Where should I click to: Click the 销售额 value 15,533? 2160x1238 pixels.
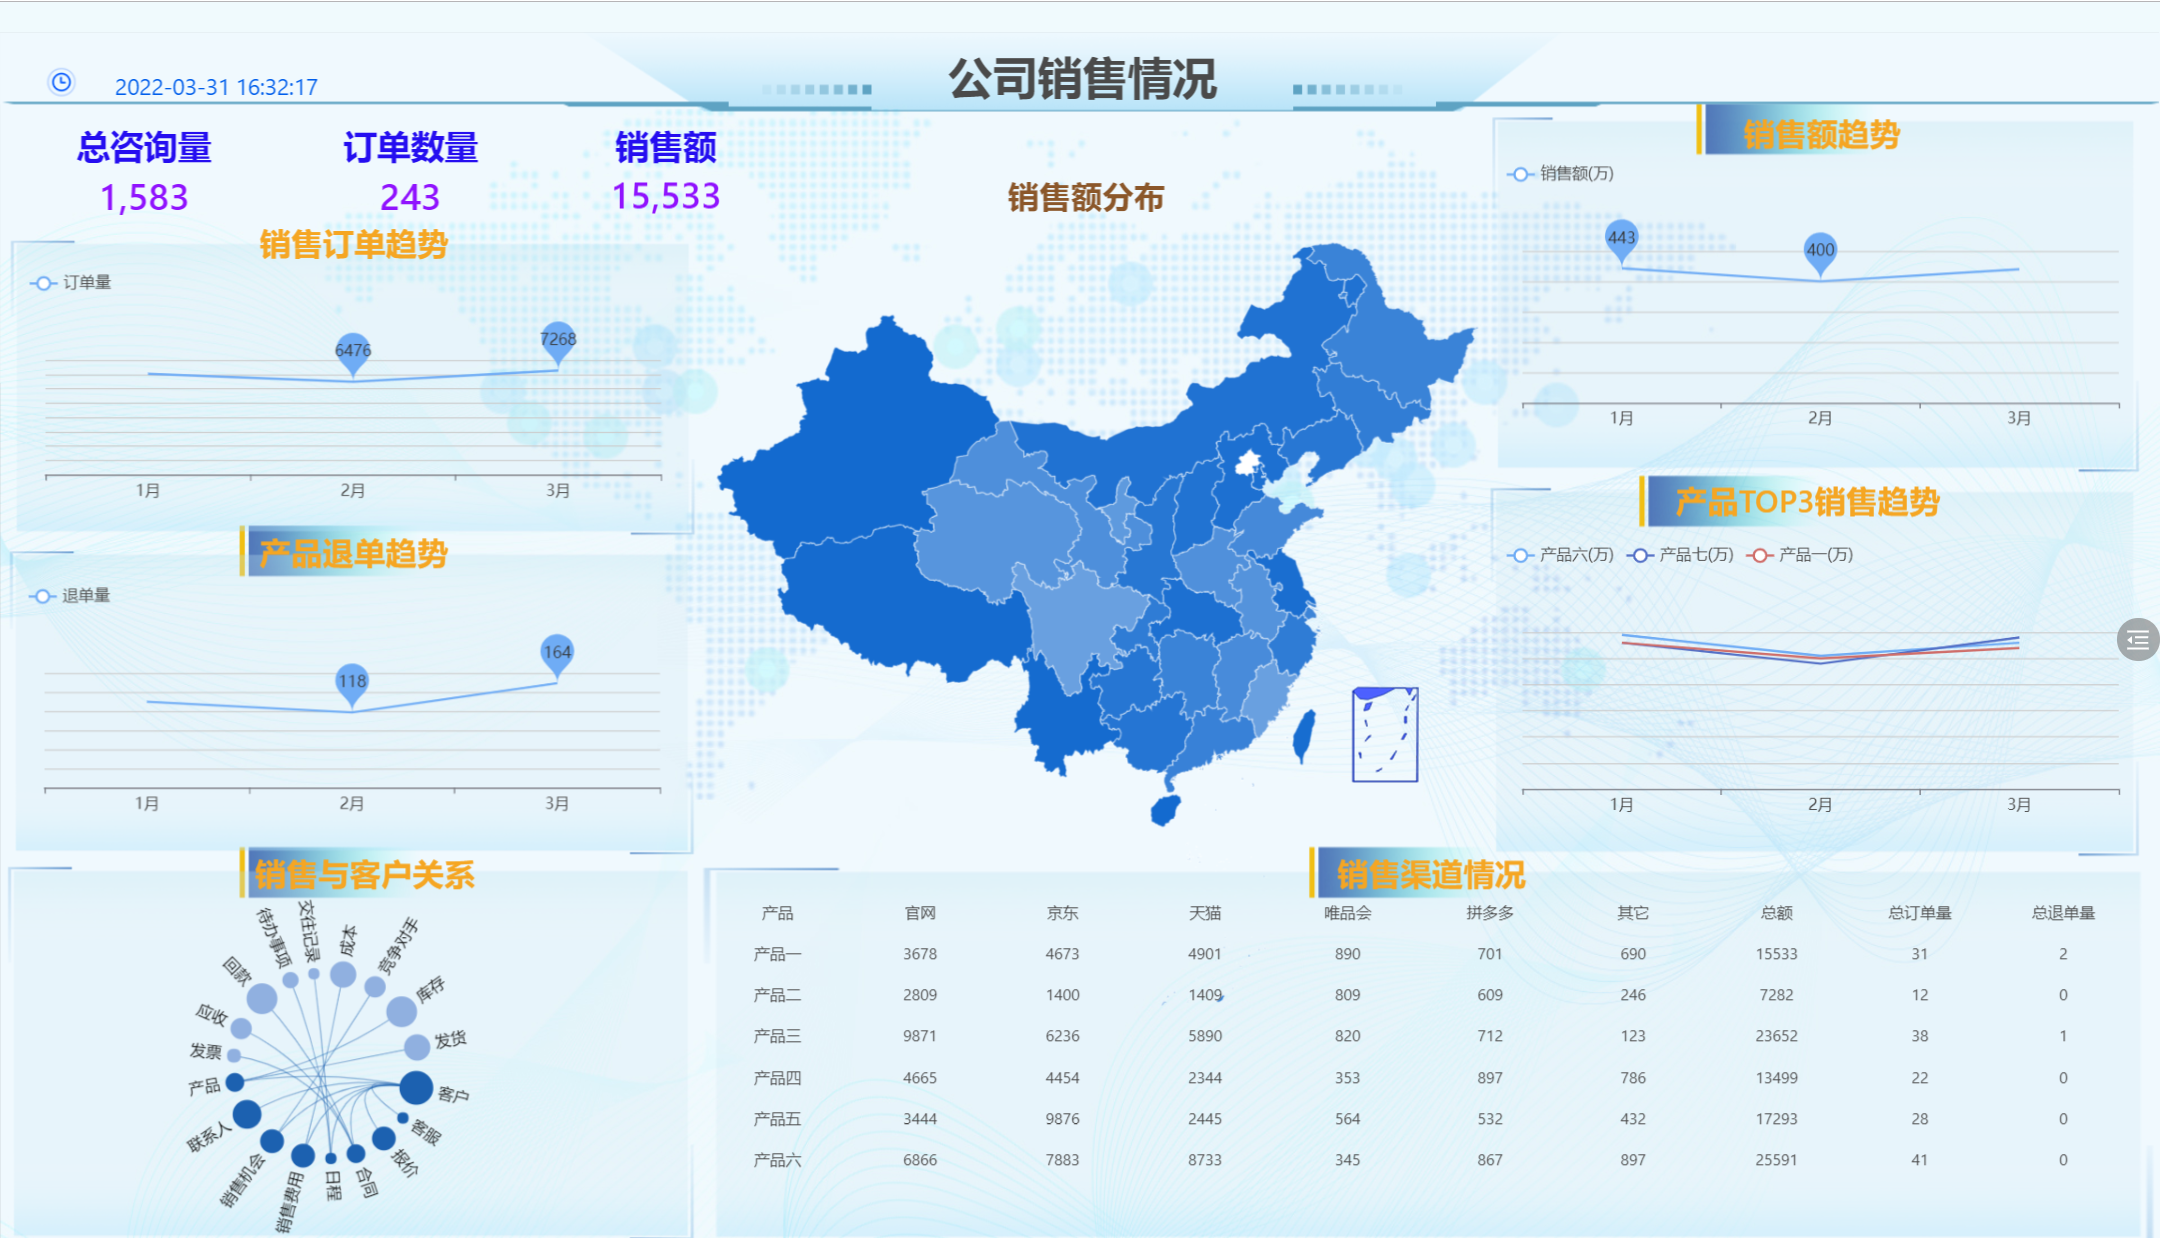666,196
